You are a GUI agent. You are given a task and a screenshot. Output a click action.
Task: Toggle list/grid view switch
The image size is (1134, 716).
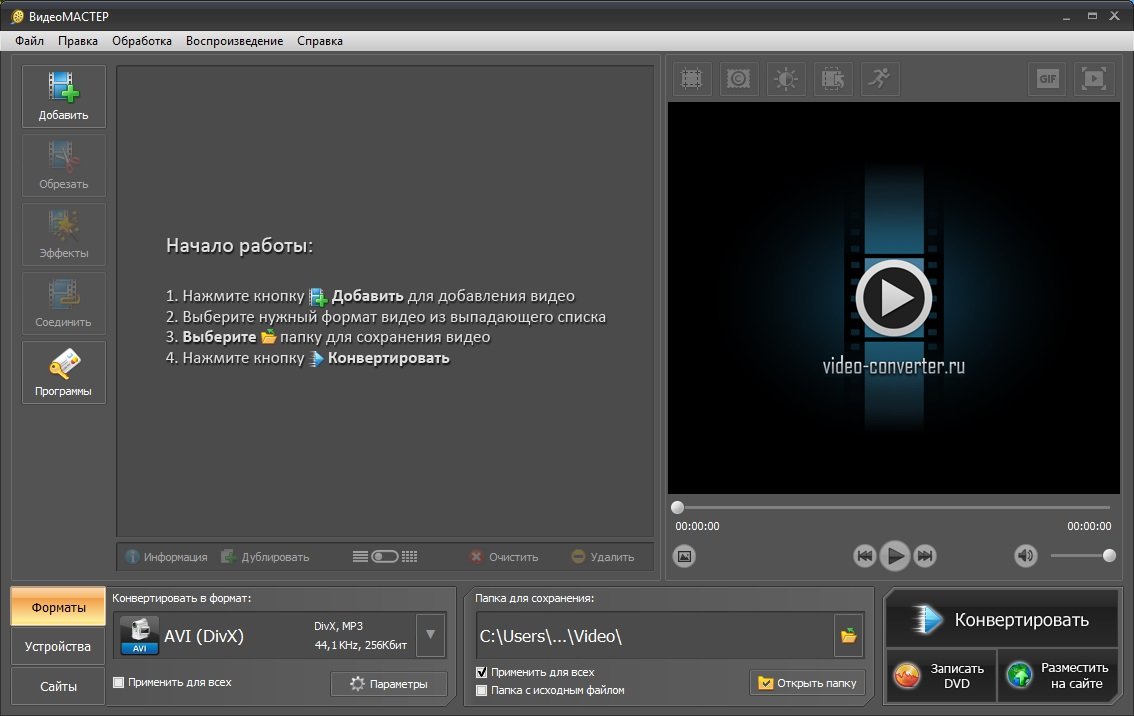tap(385, 557)
